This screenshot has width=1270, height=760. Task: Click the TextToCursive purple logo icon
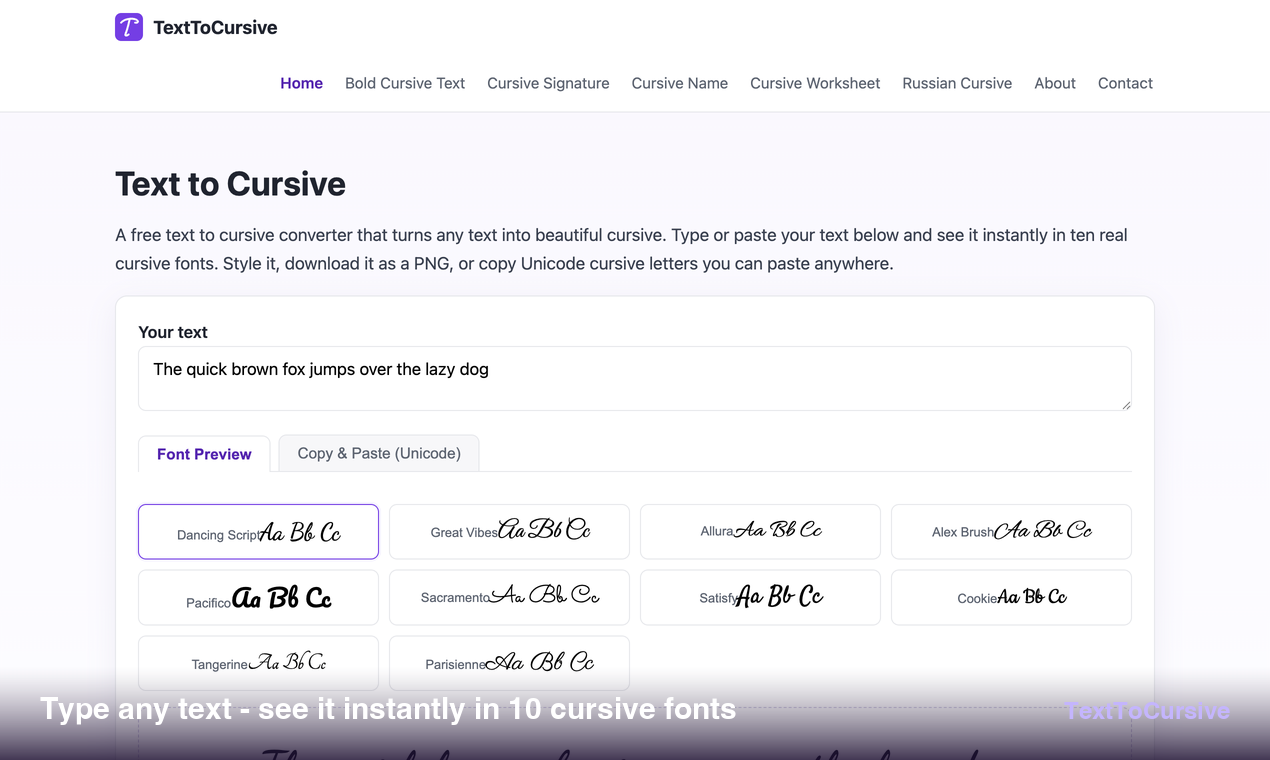(129, 27)
